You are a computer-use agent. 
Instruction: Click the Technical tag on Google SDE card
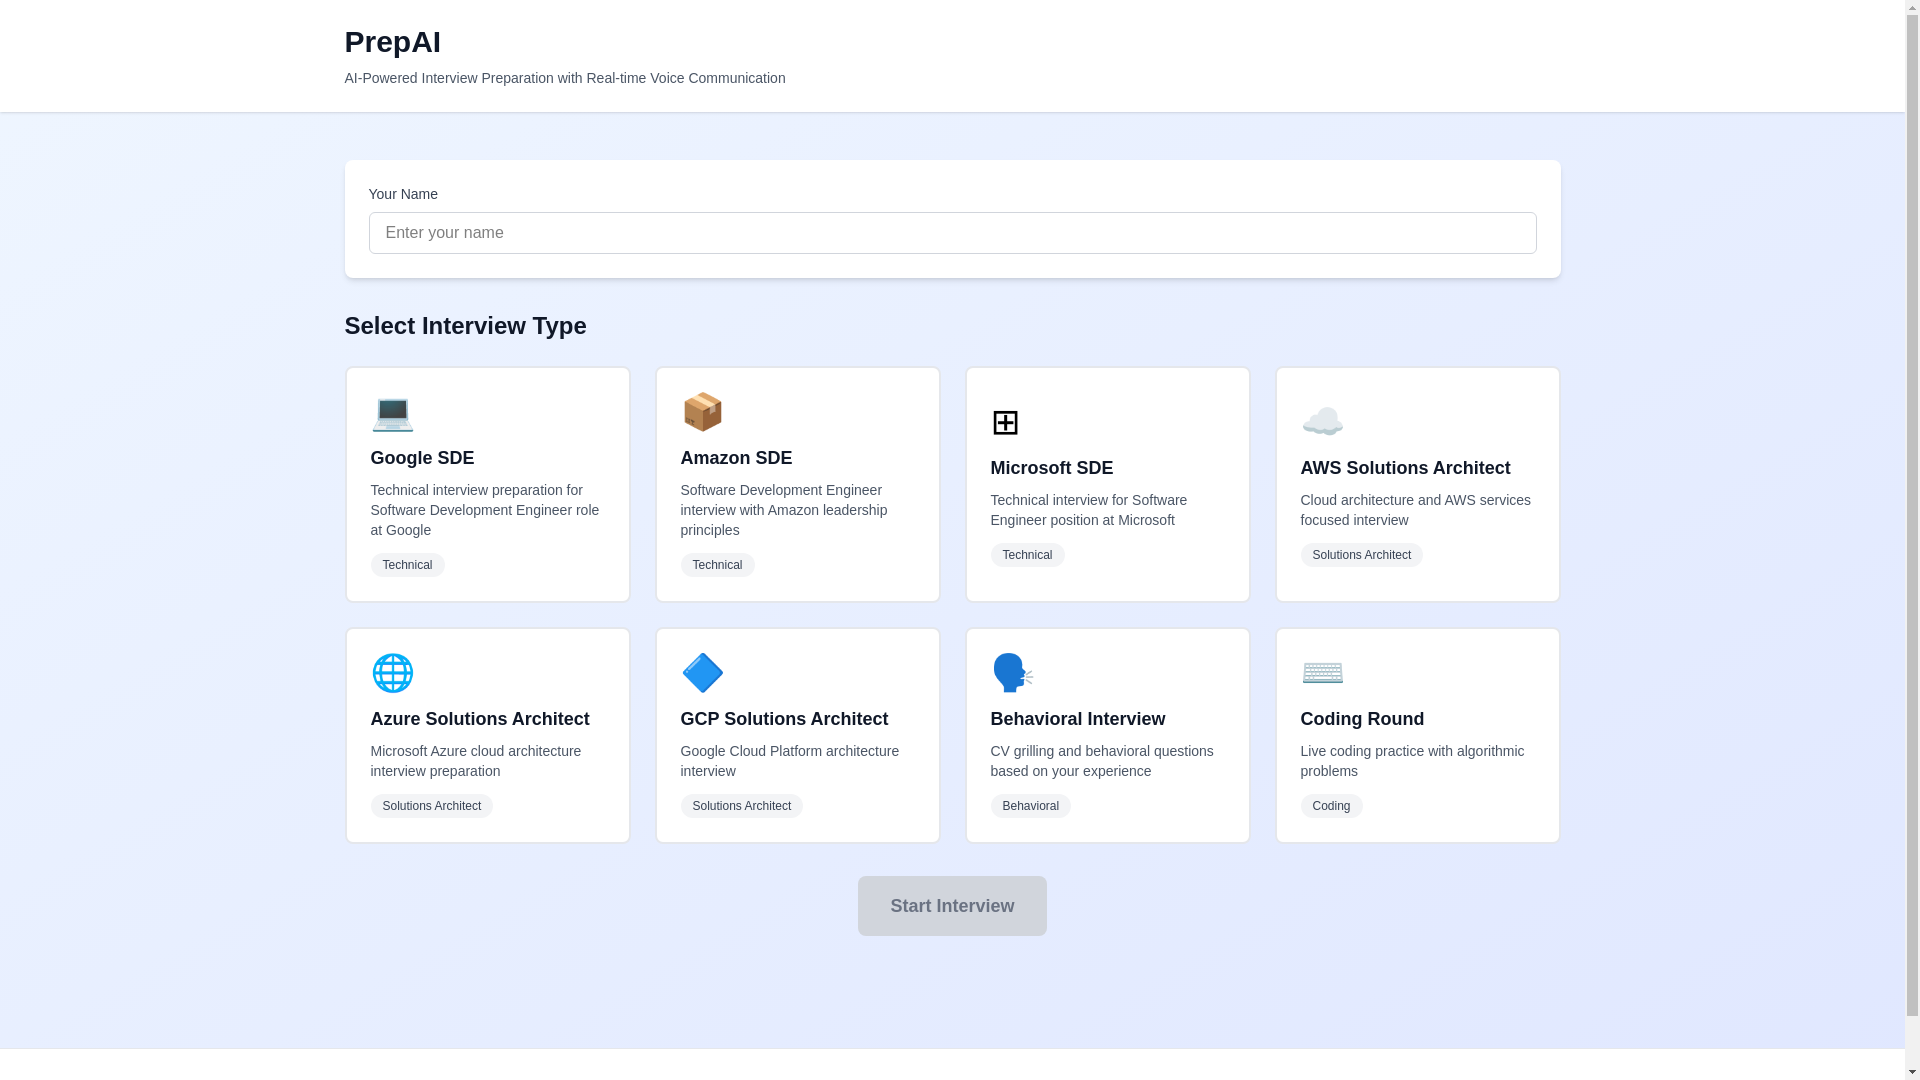point(407,565)
